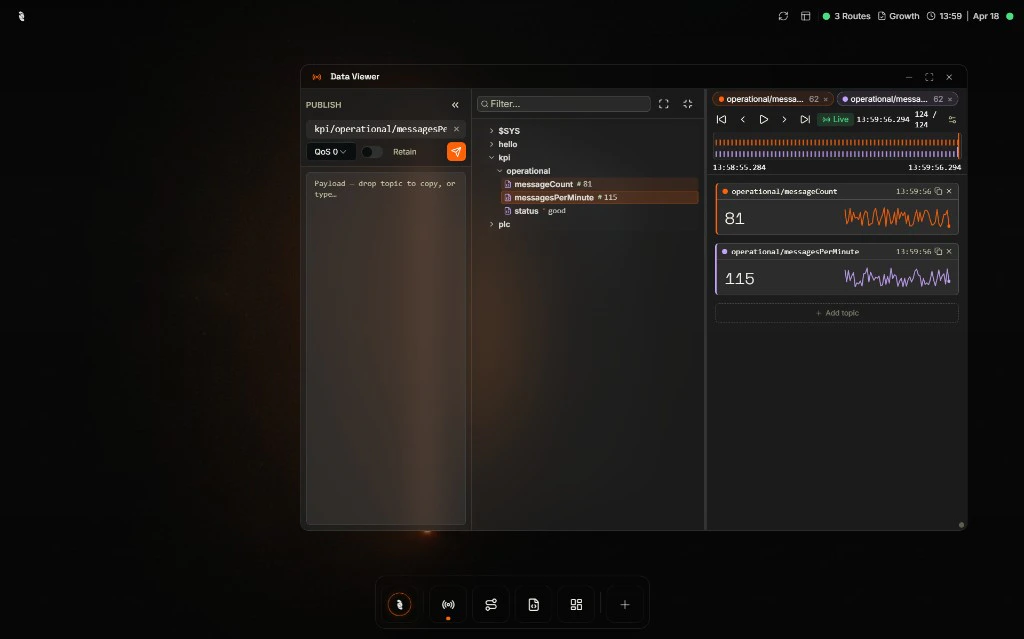The height and width of the screenshot is (639, 1024).
Task: Open the apps grid dock icon
Action: pos(576,604)
